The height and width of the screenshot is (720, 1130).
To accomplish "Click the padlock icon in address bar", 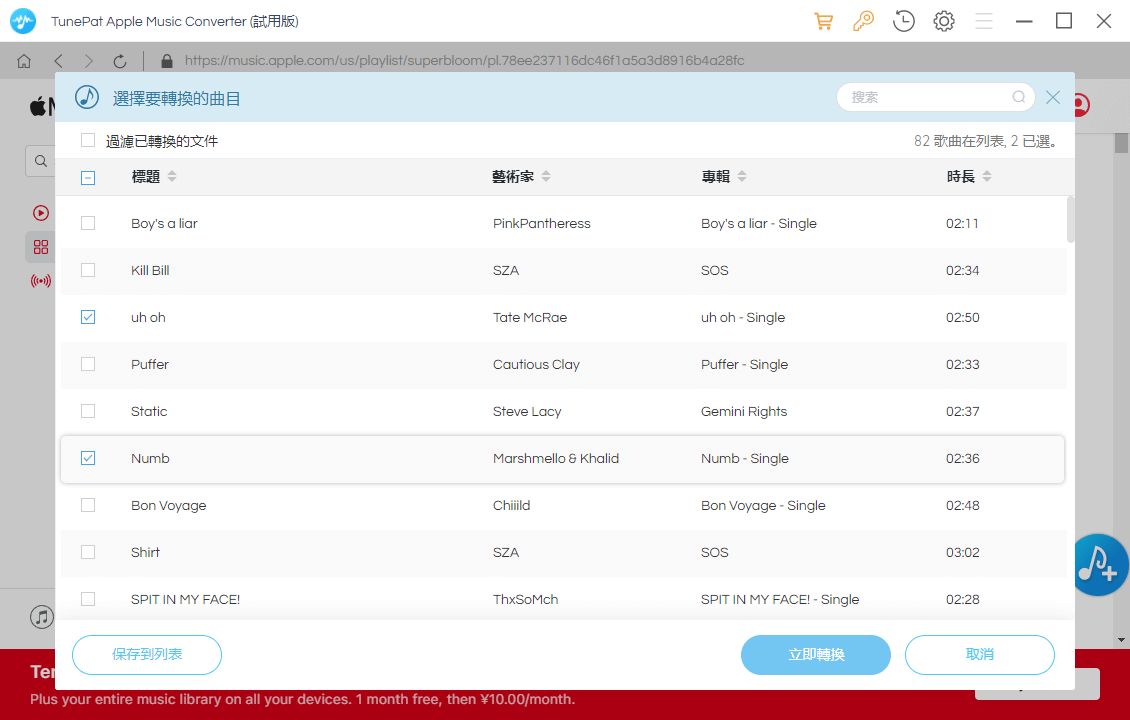I will 167,61.
